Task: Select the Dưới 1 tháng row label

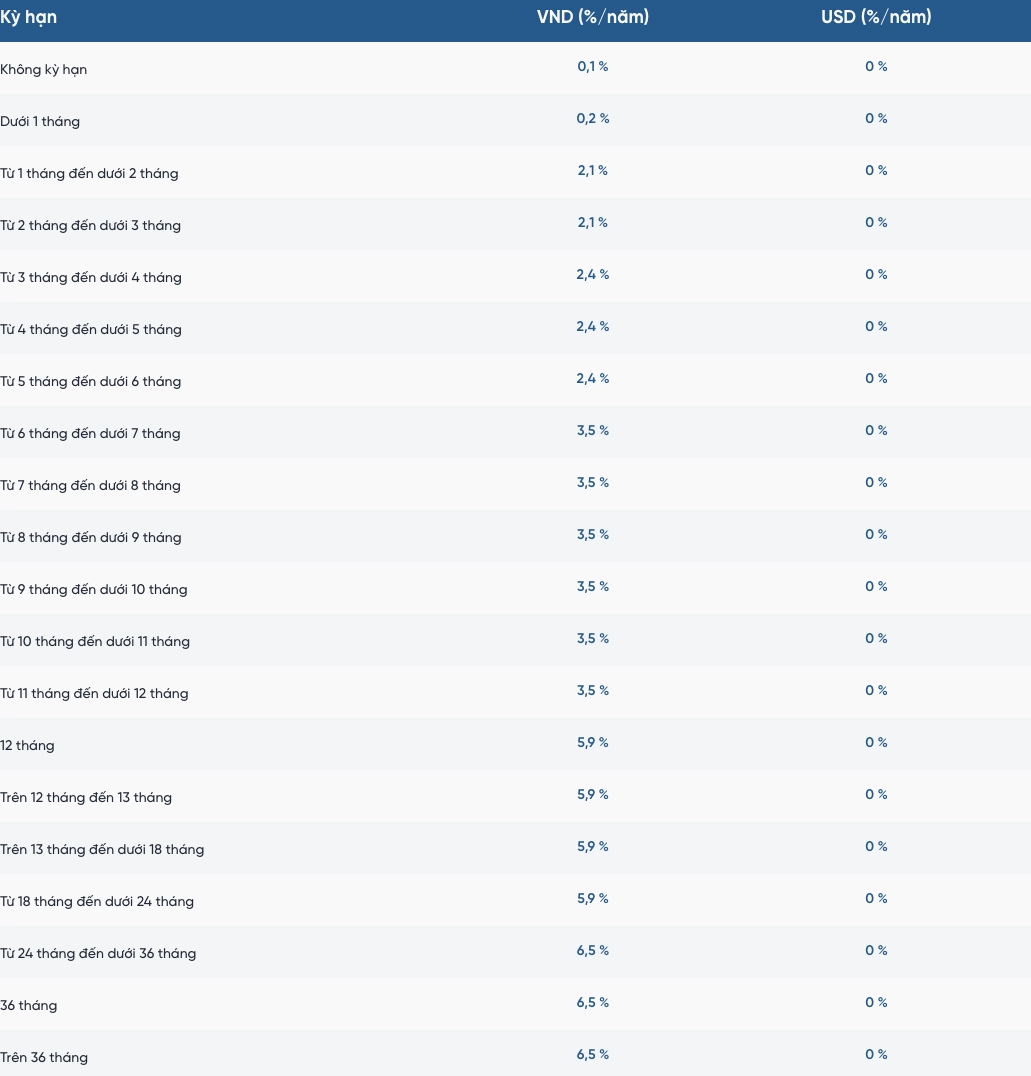Action: [40, 121]
